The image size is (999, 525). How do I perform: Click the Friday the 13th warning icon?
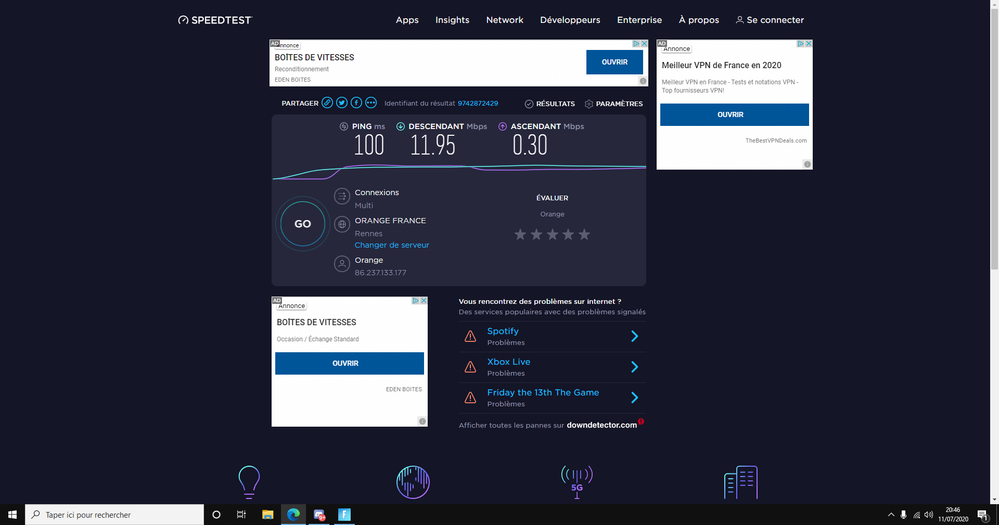tap(470, 398)
